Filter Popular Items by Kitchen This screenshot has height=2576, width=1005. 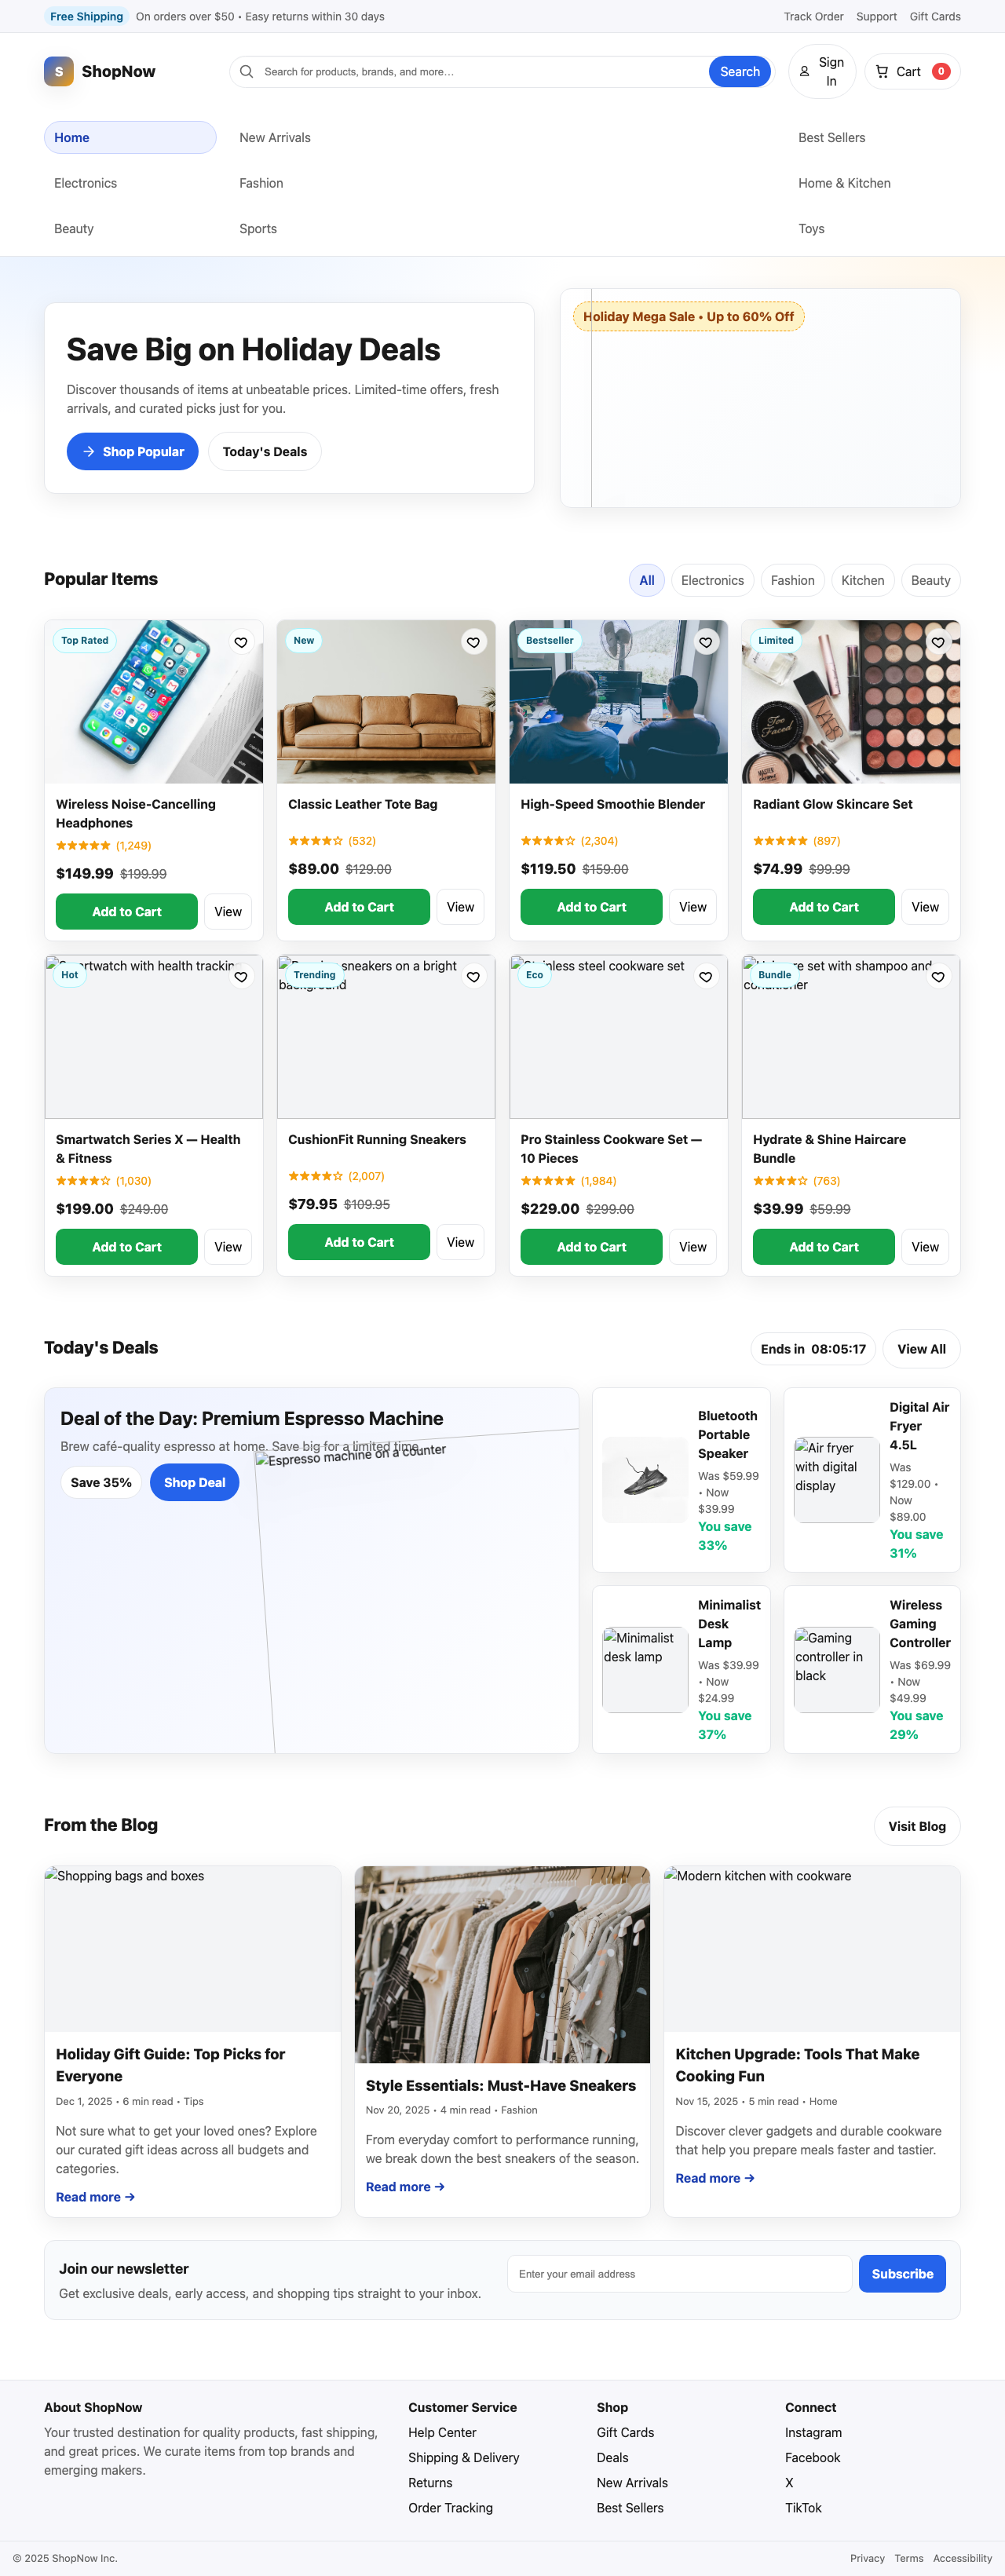[x=863, y=581]
